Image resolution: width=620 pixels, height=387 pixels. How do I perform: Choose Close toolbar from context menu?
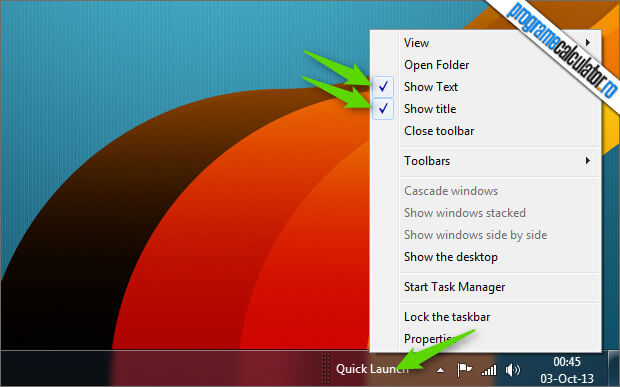pyautogui.click(x=439, y=131)
